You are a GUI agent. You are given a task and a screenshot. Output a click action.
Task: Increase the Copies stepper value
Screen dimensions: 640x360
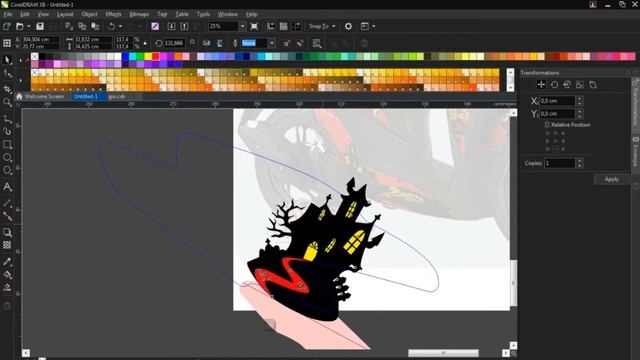pyautogui.click(x=580, y=161)
